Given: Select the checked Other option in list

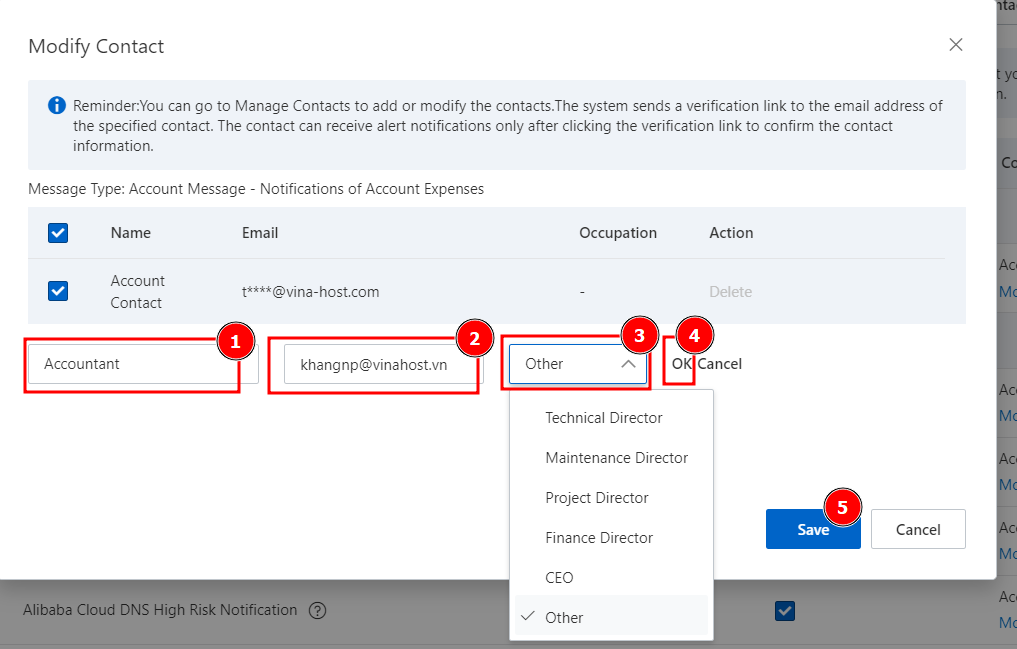Looking at the screenshot, I should click(564, 617).
